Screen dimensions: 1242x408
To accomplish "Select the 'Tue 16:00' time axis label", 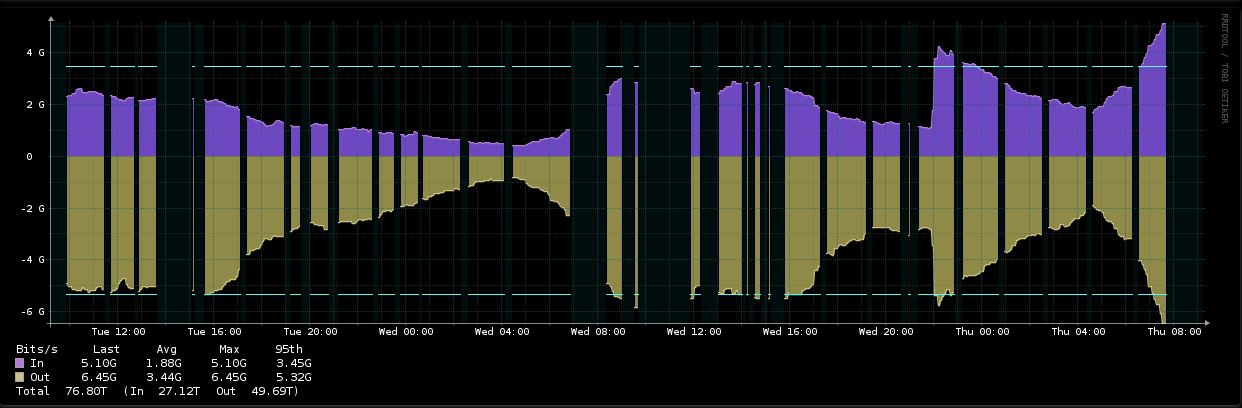I will [215, 331].
